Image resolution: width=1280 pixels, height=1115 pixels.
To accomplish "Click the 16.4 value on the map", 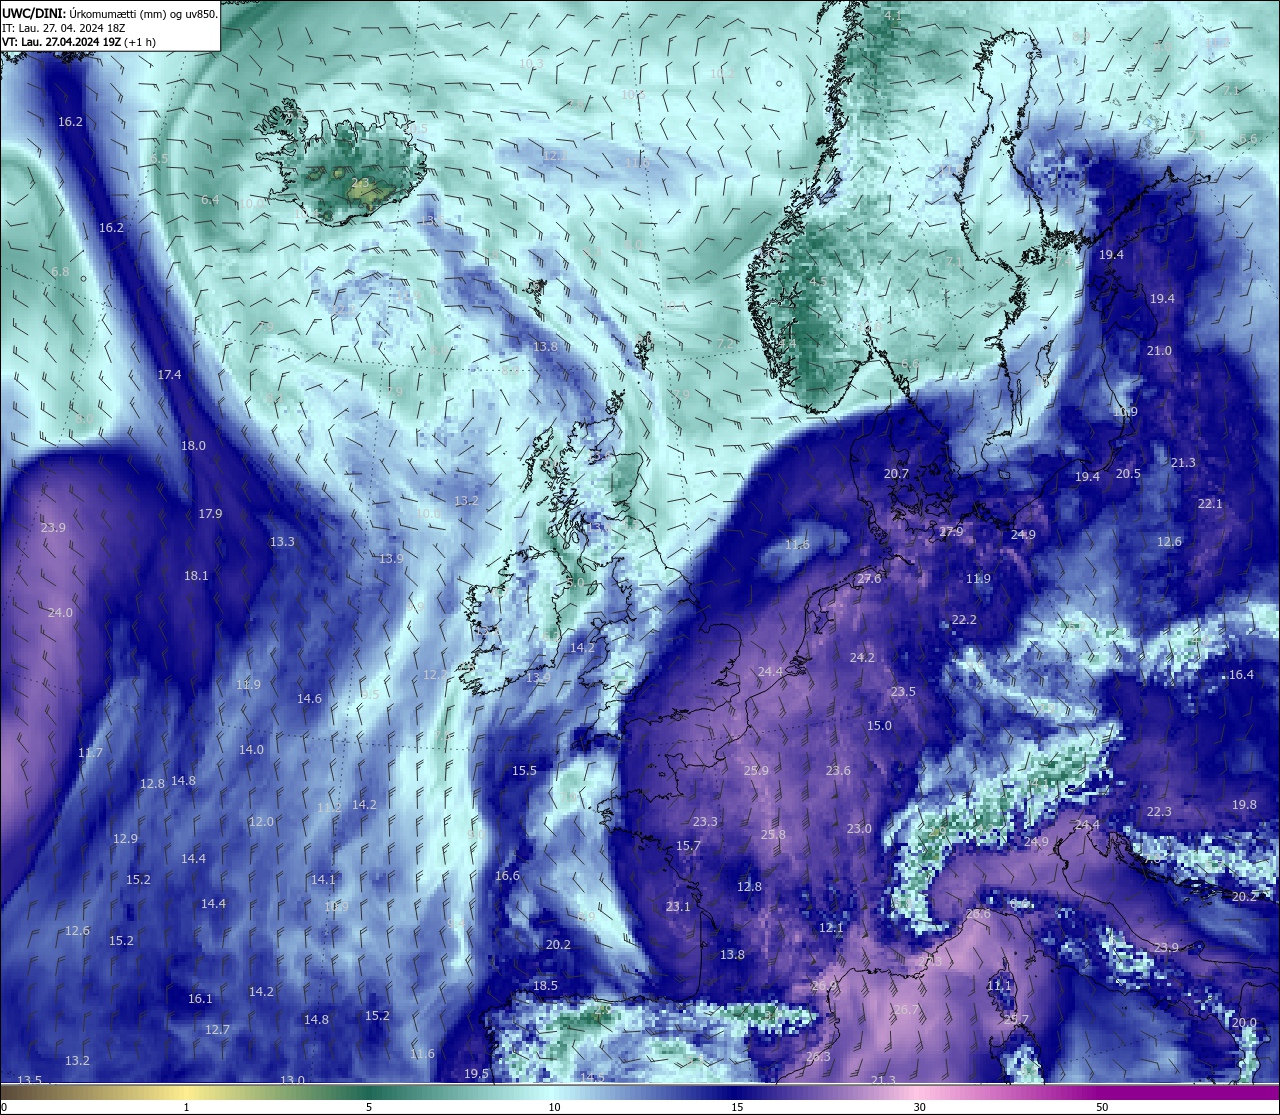I will pyautogui.click(x=1241, y=675).
